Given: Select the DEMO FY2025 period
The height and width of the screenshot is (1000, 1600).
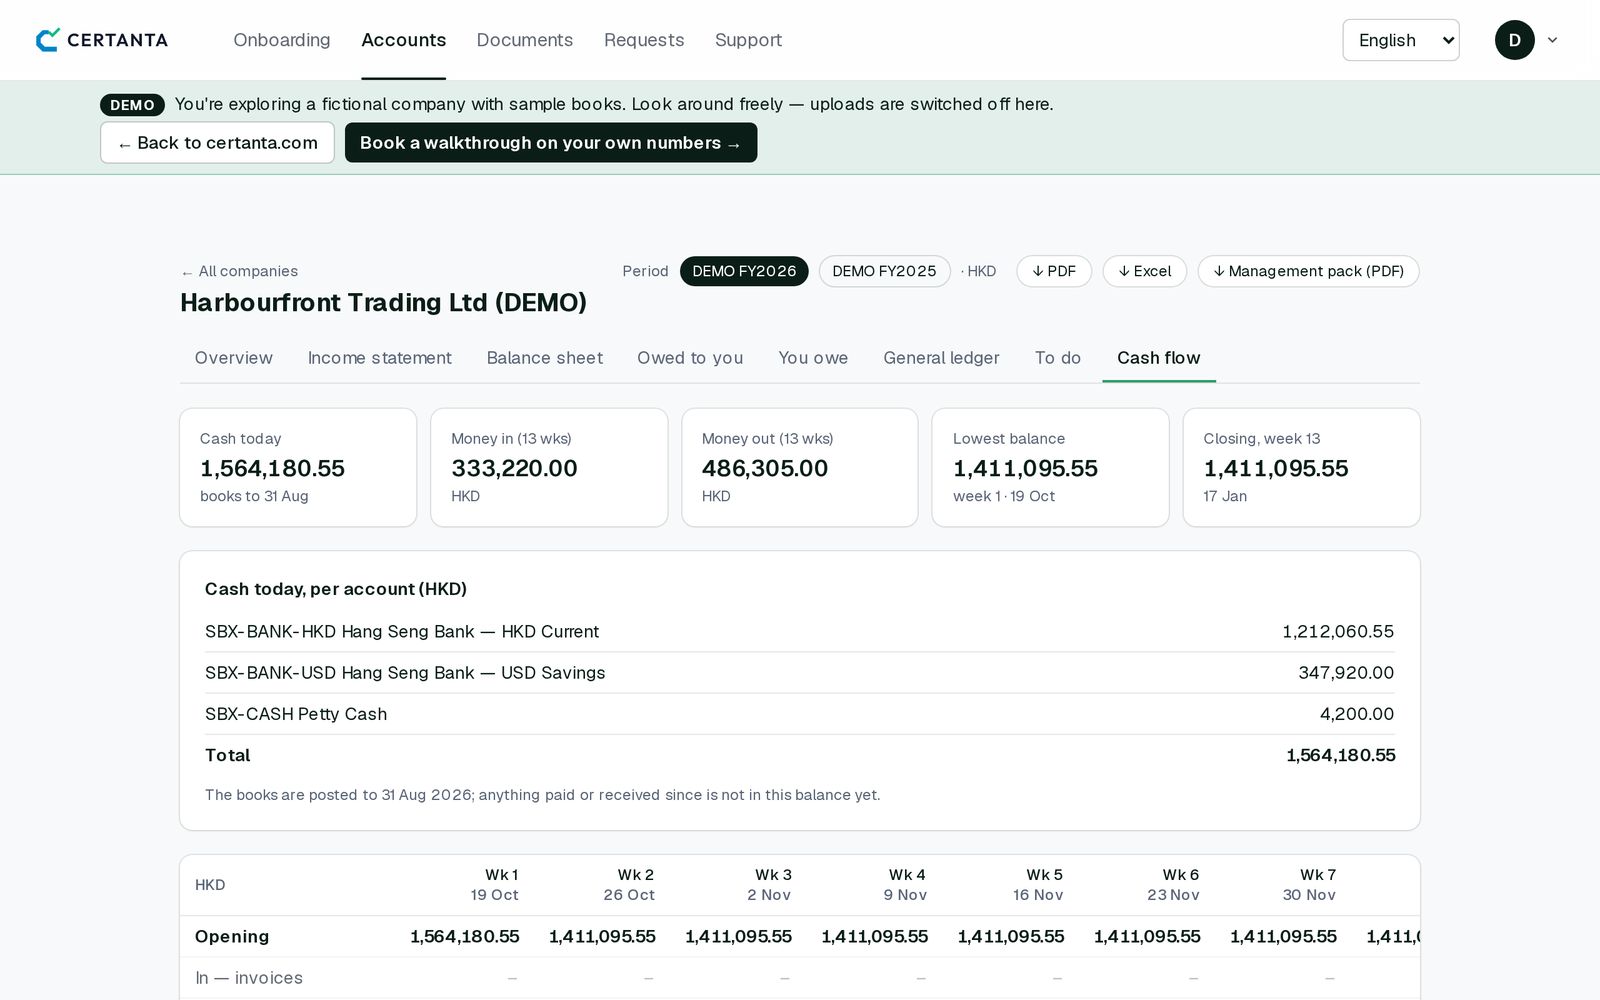Looking at the screenshot, I should (884, 271).
